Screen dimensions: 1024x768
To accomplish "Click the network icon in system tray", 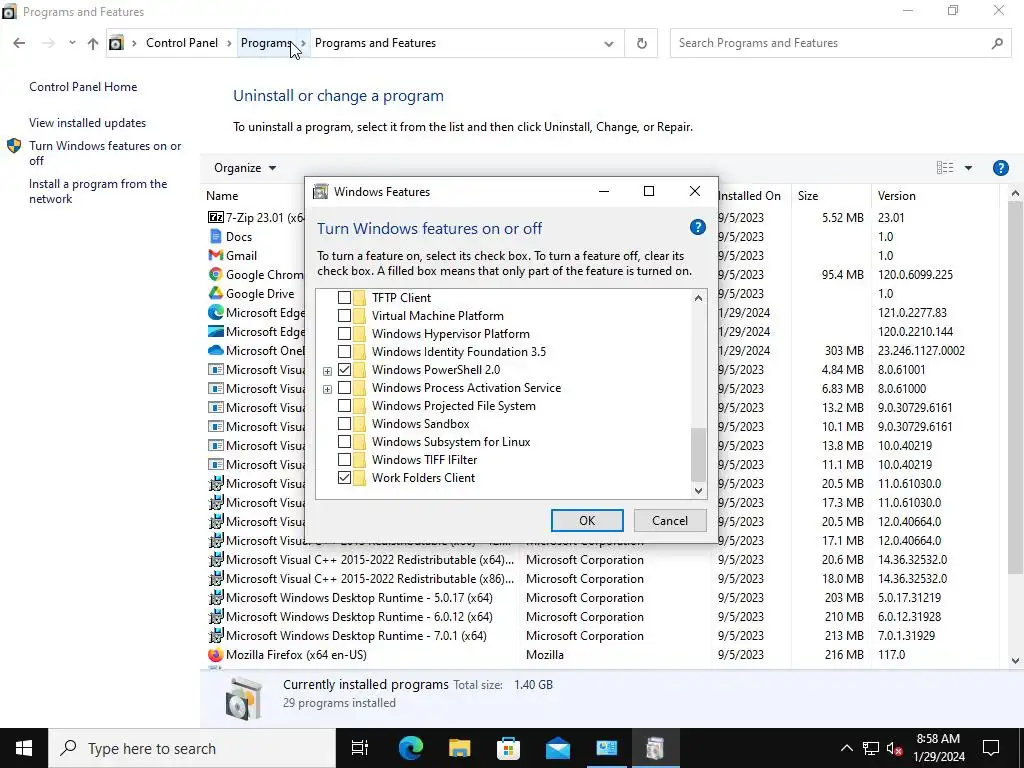I will point(871,748).
